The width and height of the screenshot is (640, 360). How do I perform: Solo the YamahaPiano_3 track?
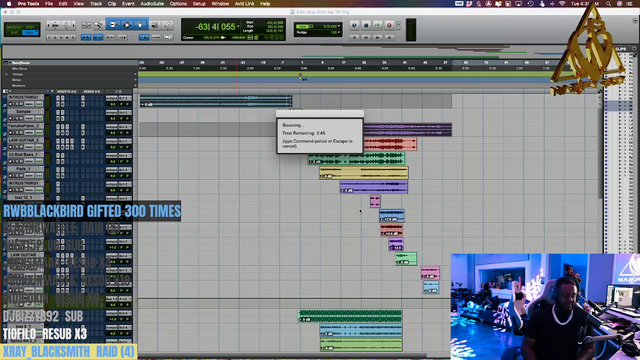[x=16, y=132]
